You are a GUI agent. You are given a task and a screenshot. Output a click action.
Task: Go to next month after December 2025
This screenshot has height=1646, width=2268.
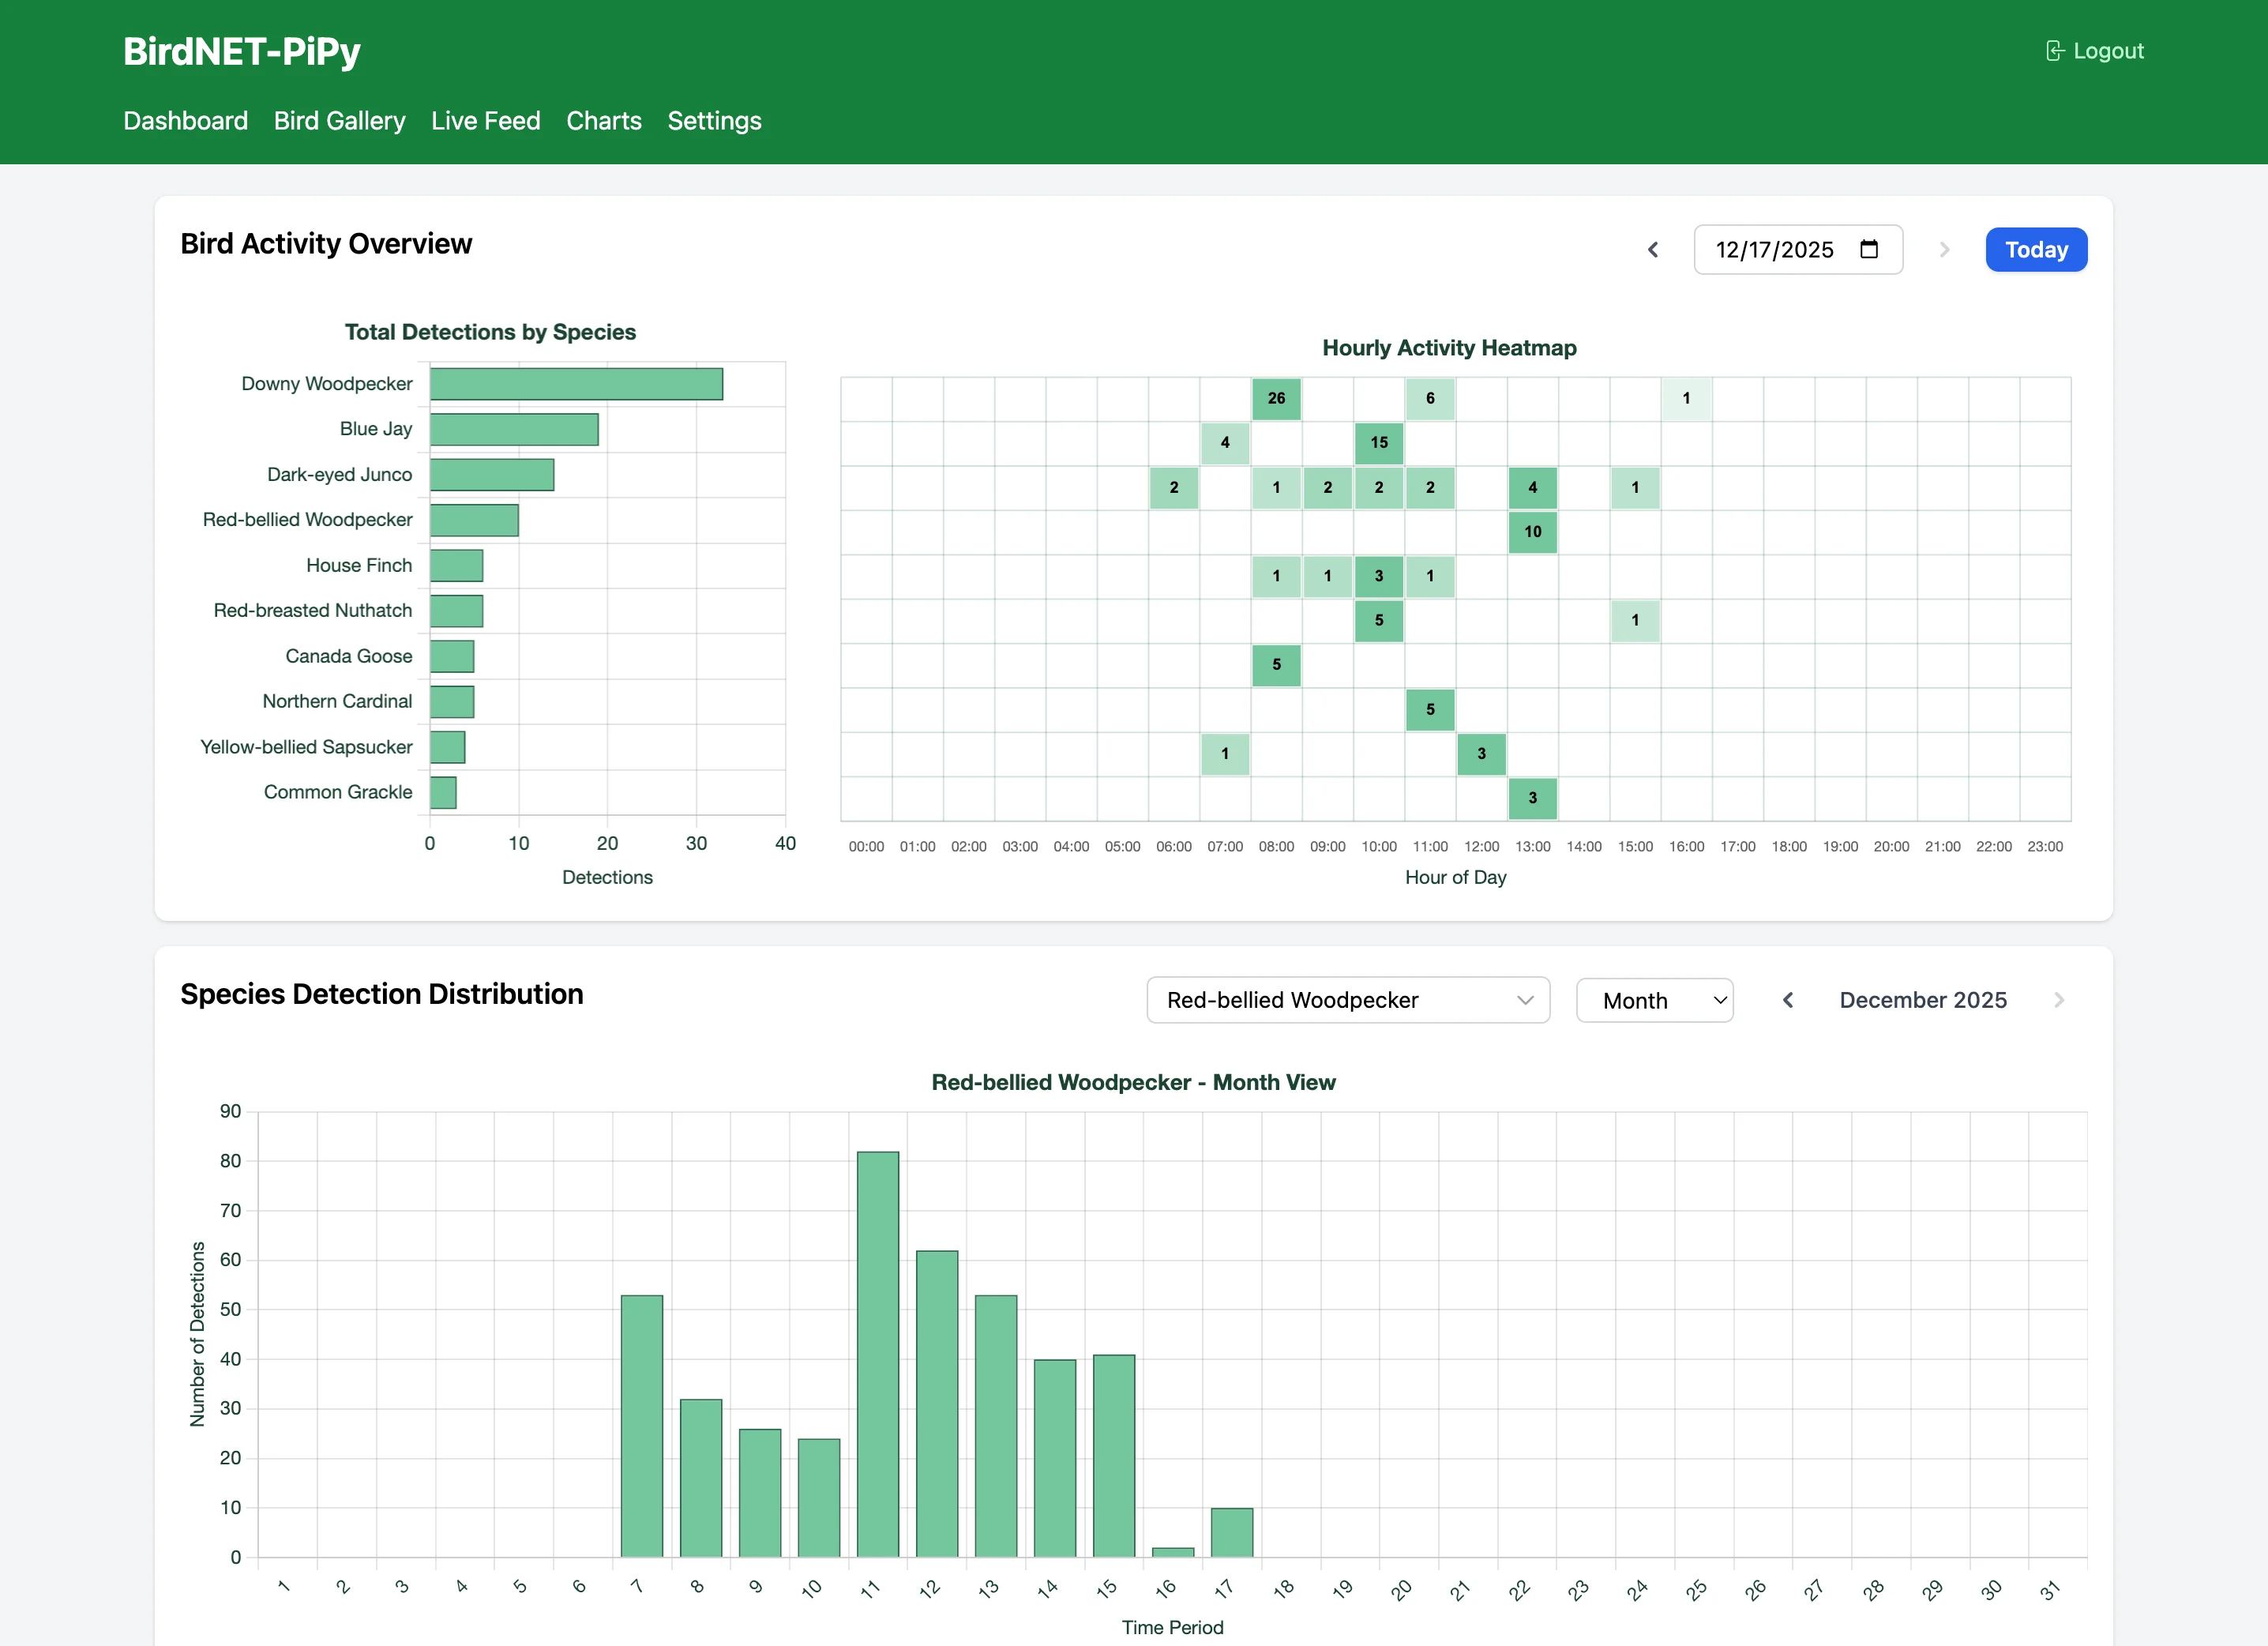coord(2058,1000)
